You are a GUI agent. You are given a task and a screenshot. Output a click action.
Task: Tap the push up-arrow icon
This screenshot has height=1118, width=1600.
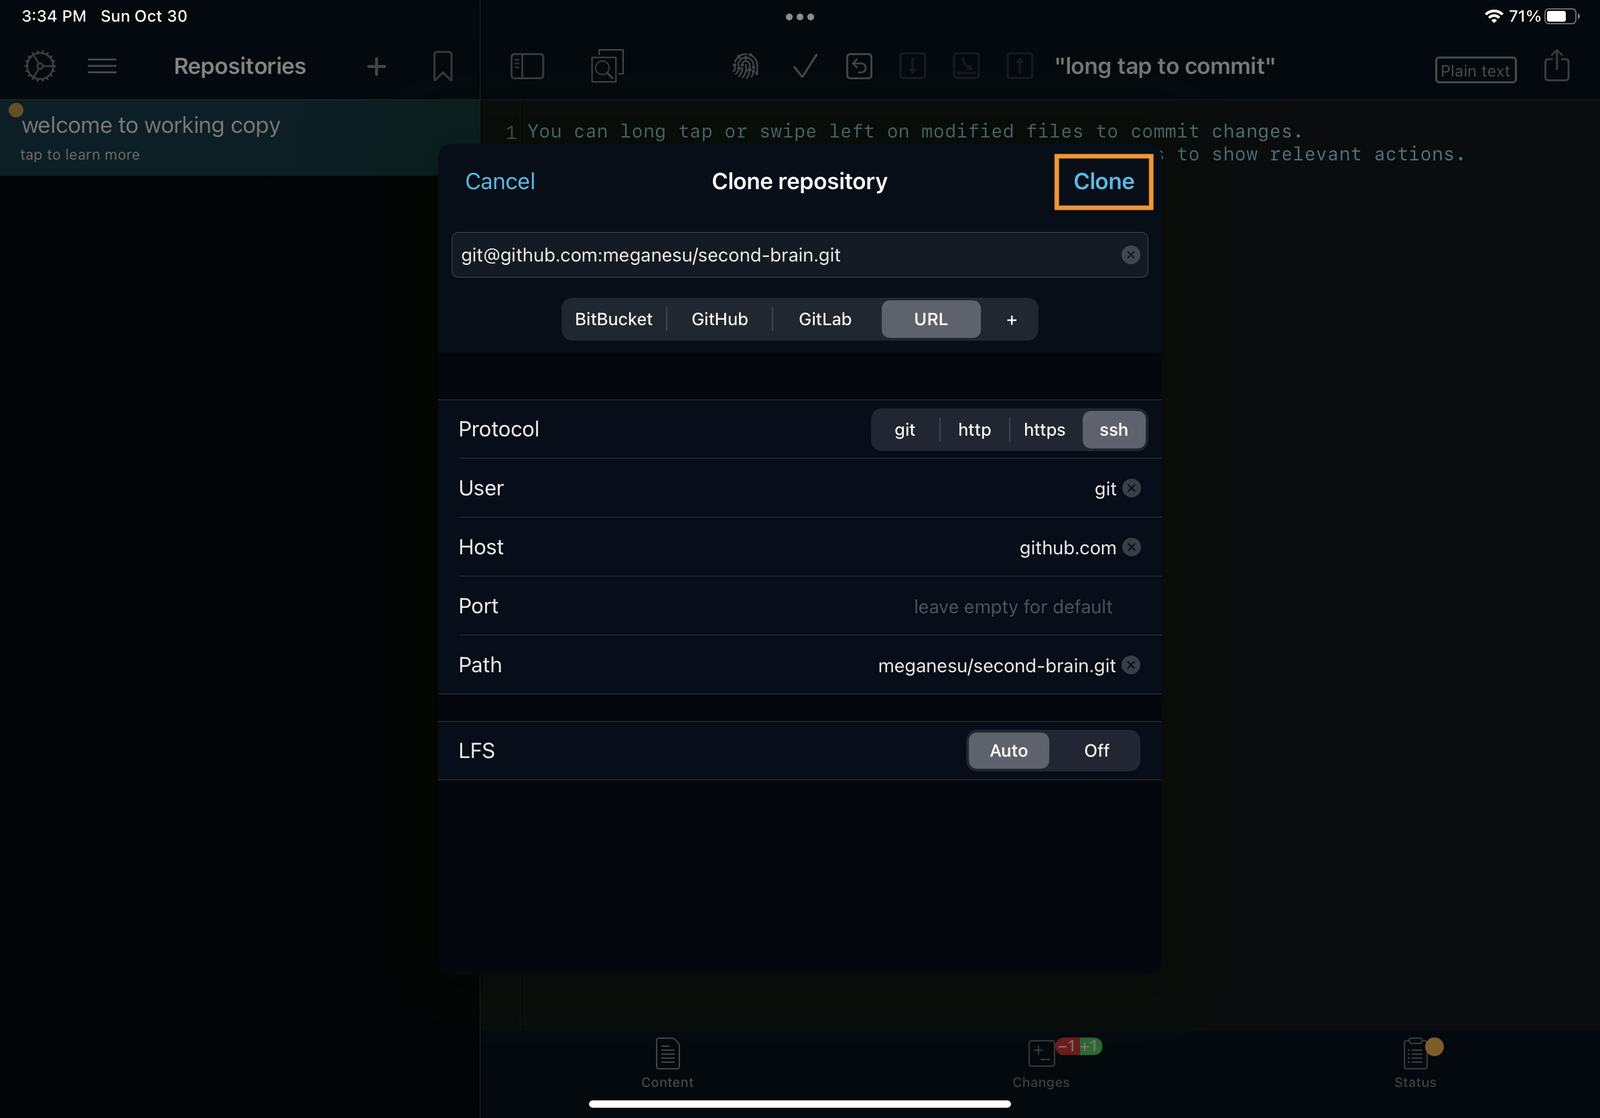(x=1019, y=66)
